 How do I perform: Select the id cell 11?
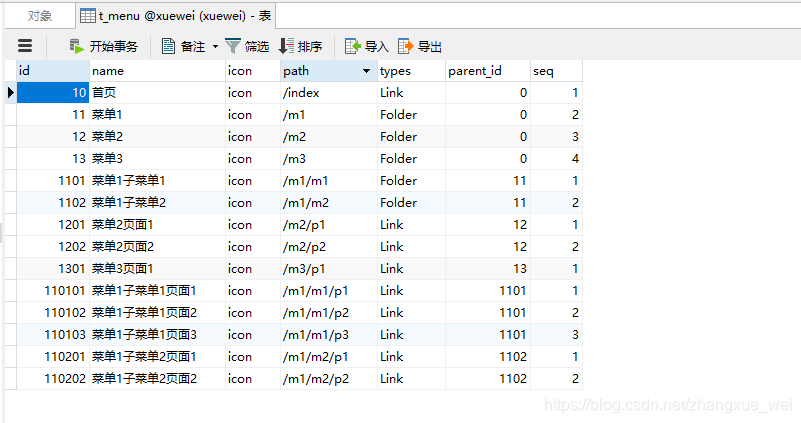tap(53, 114)
